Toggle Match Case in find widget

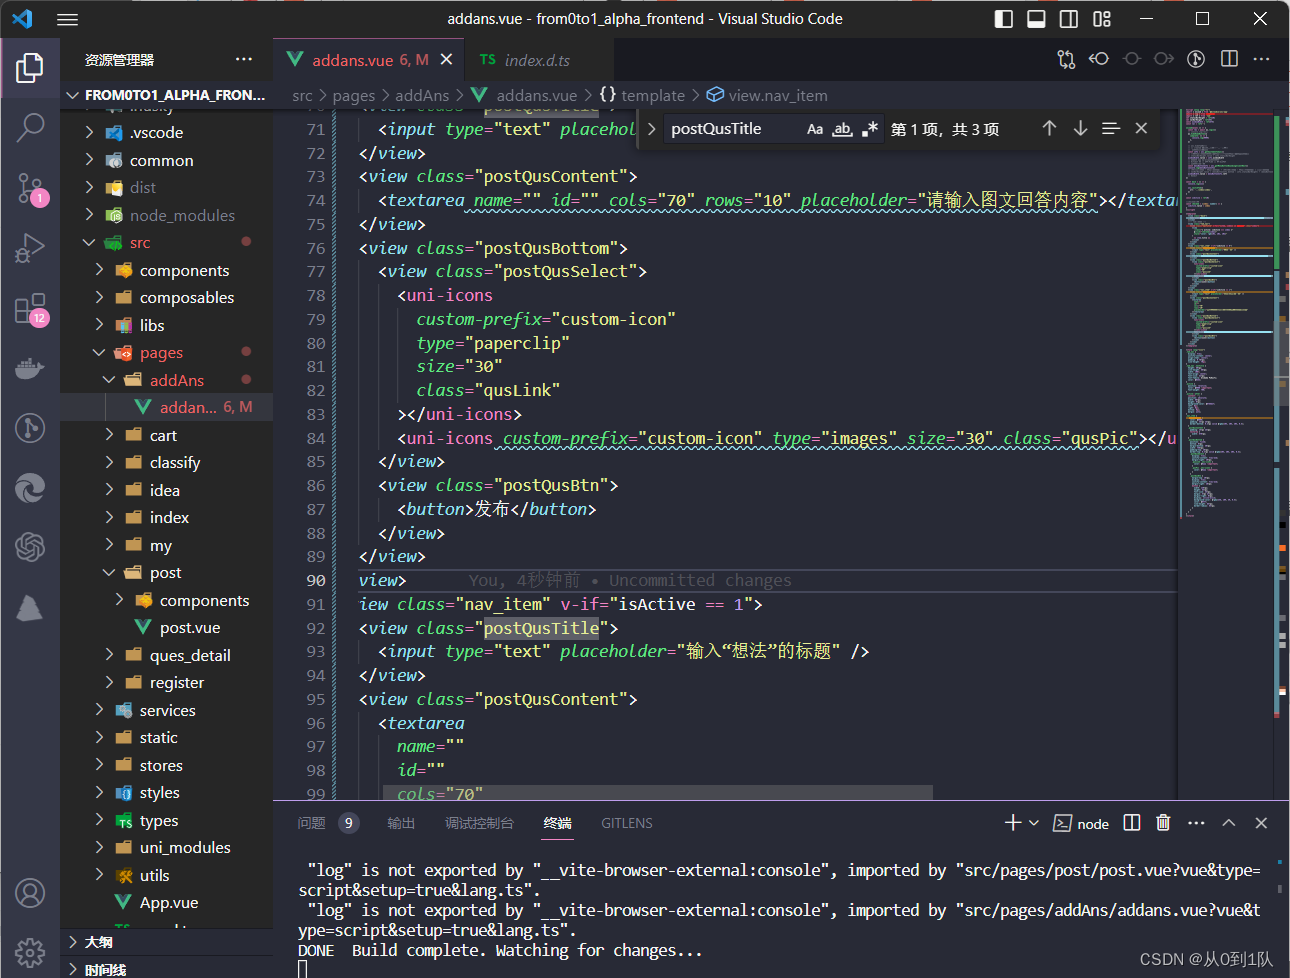pos(815,129)
